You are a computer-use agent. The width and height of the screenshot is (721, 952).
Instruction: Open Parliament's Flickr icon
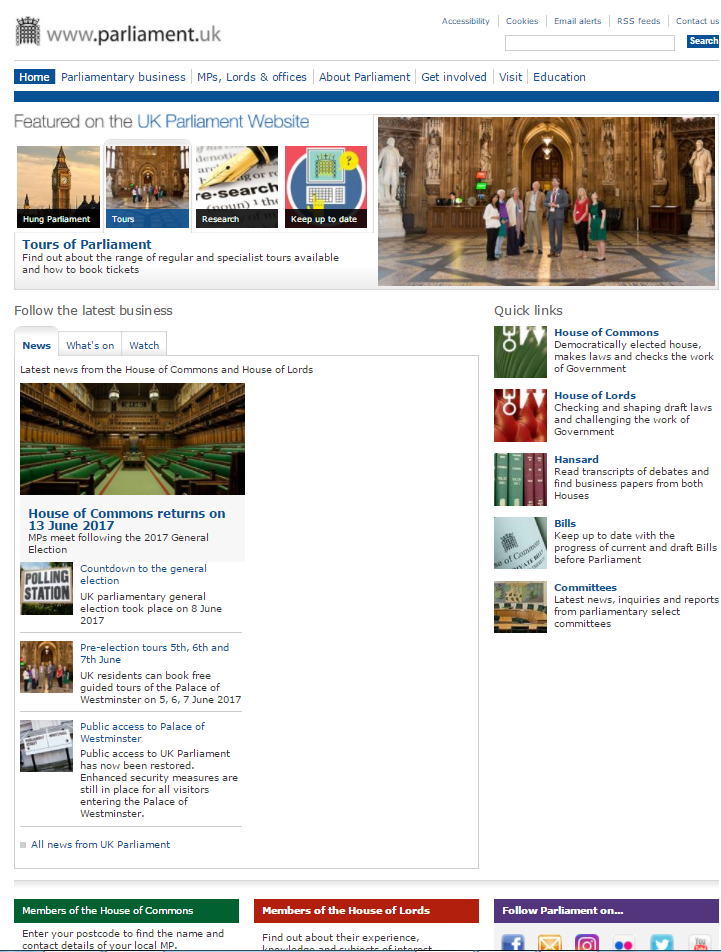(x=623, y=944)
